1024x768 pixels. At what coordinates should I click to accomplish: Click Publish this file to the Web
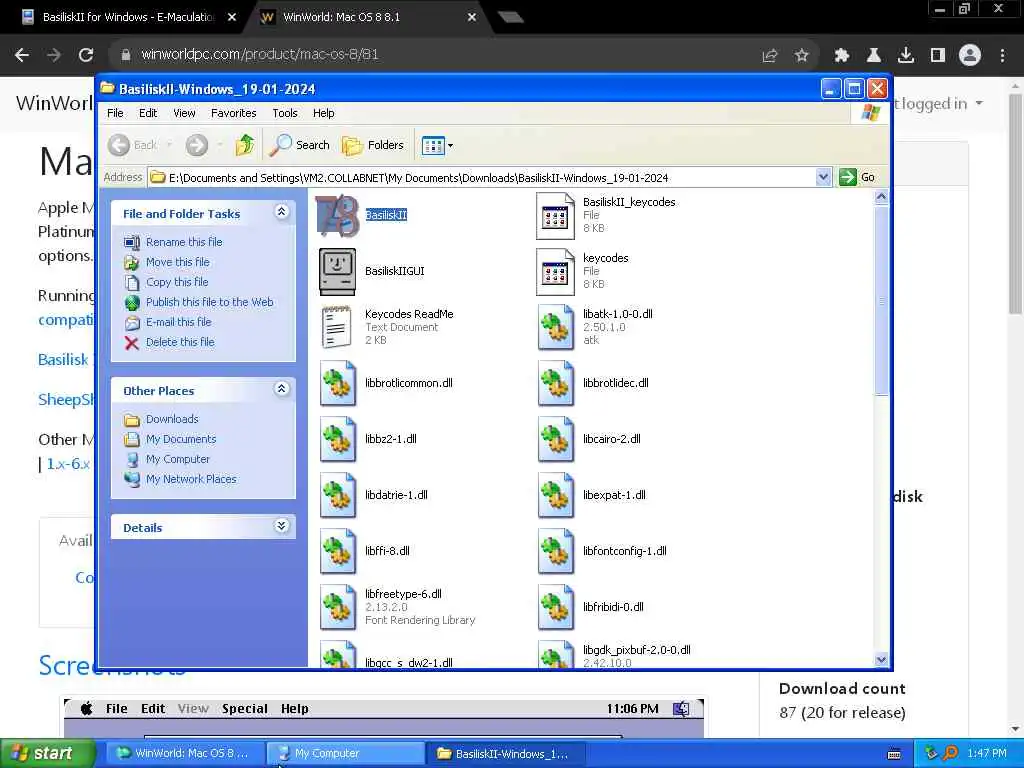[210, 302]
